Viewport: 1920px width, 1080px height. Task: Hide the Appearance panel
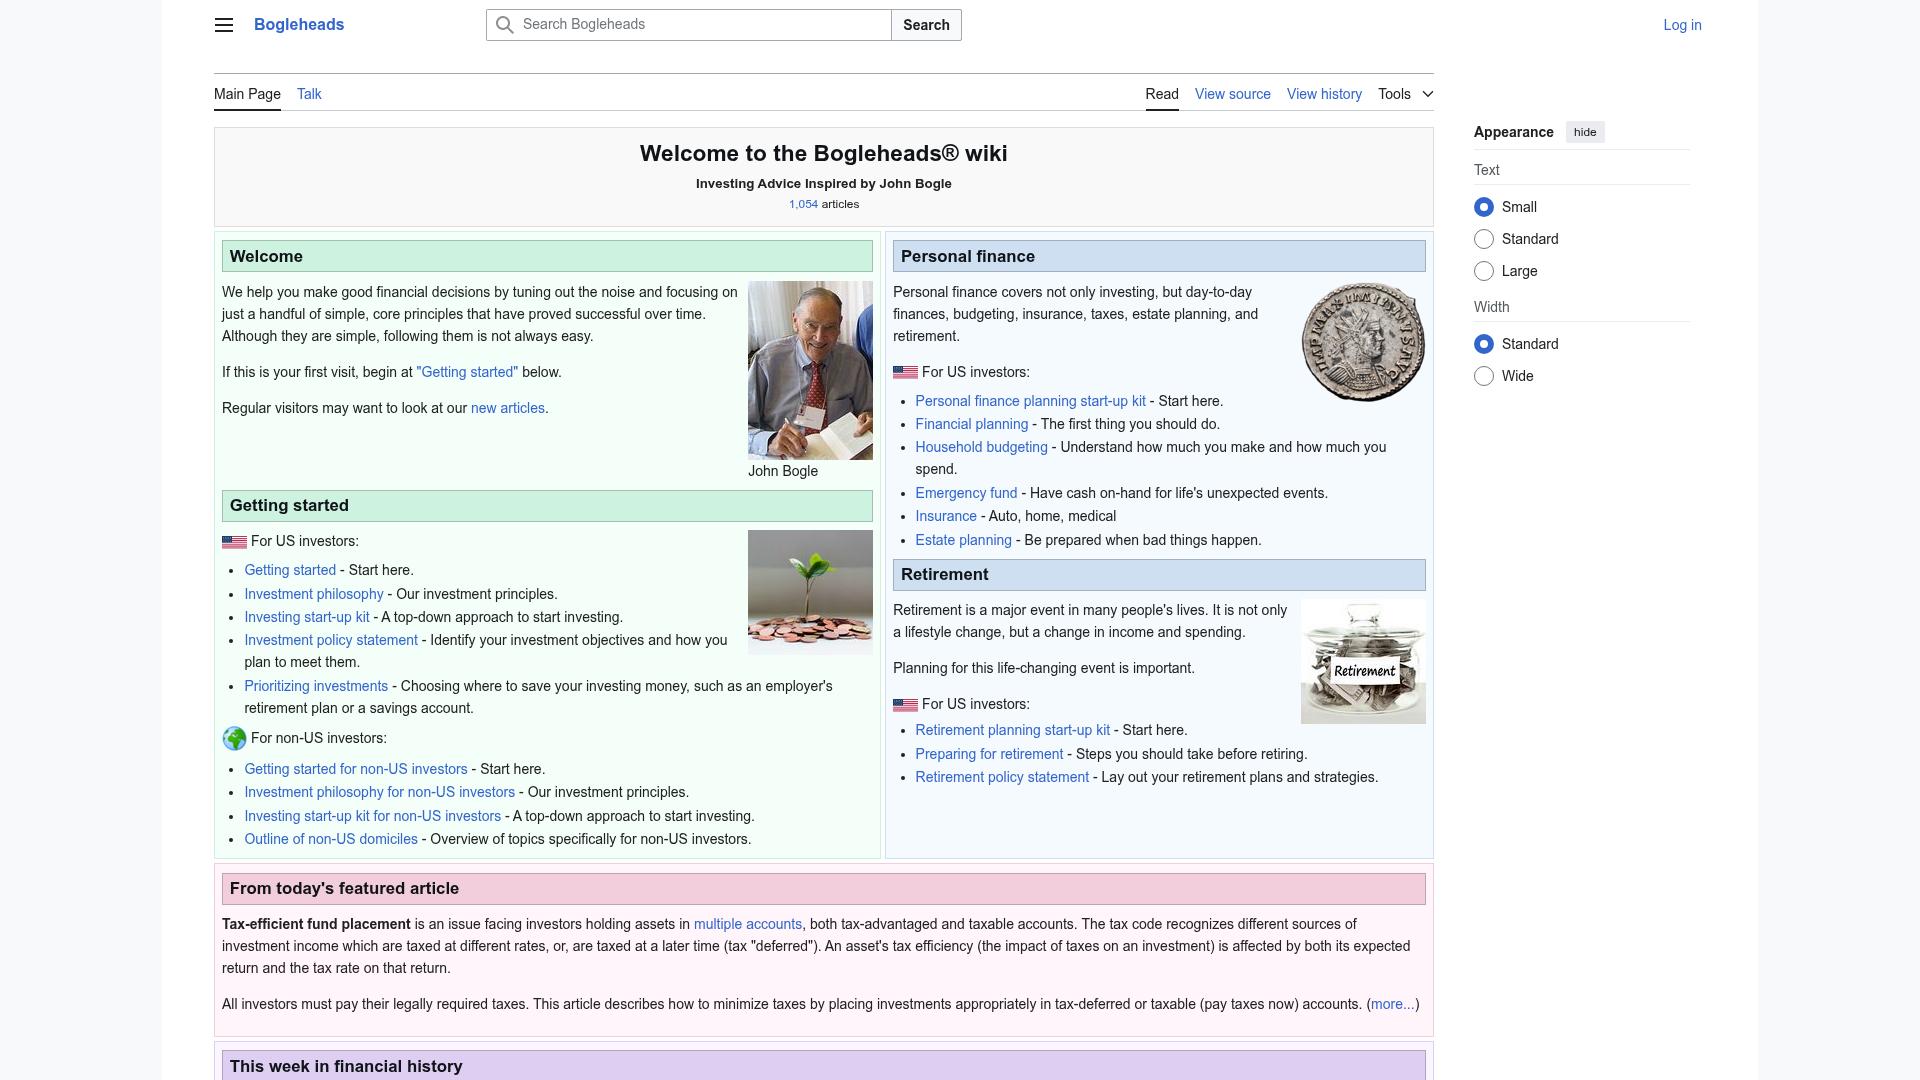pos(1585,132)
